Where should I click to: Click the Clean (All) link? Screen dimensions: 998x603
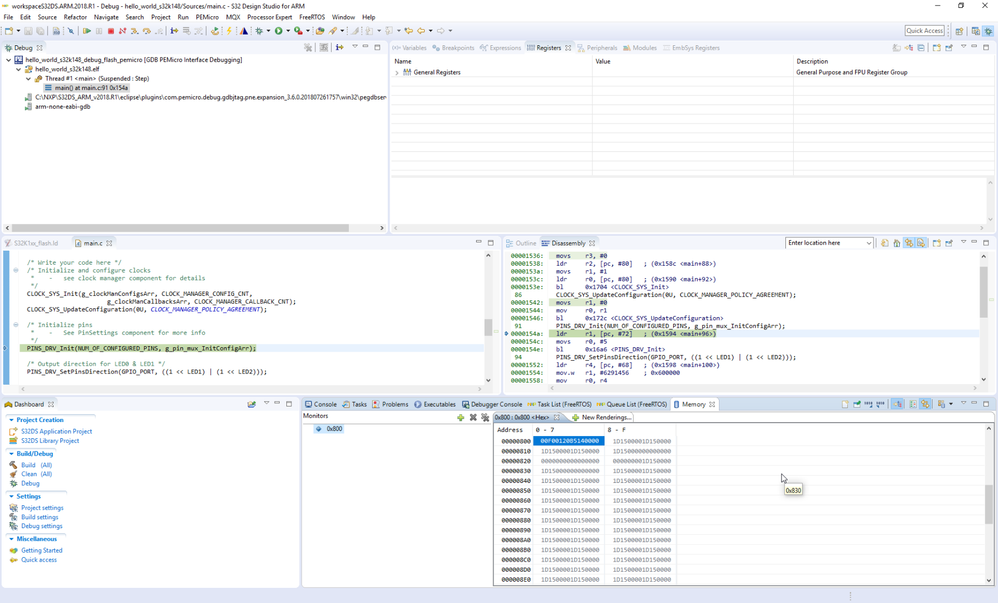pos(36,474)
